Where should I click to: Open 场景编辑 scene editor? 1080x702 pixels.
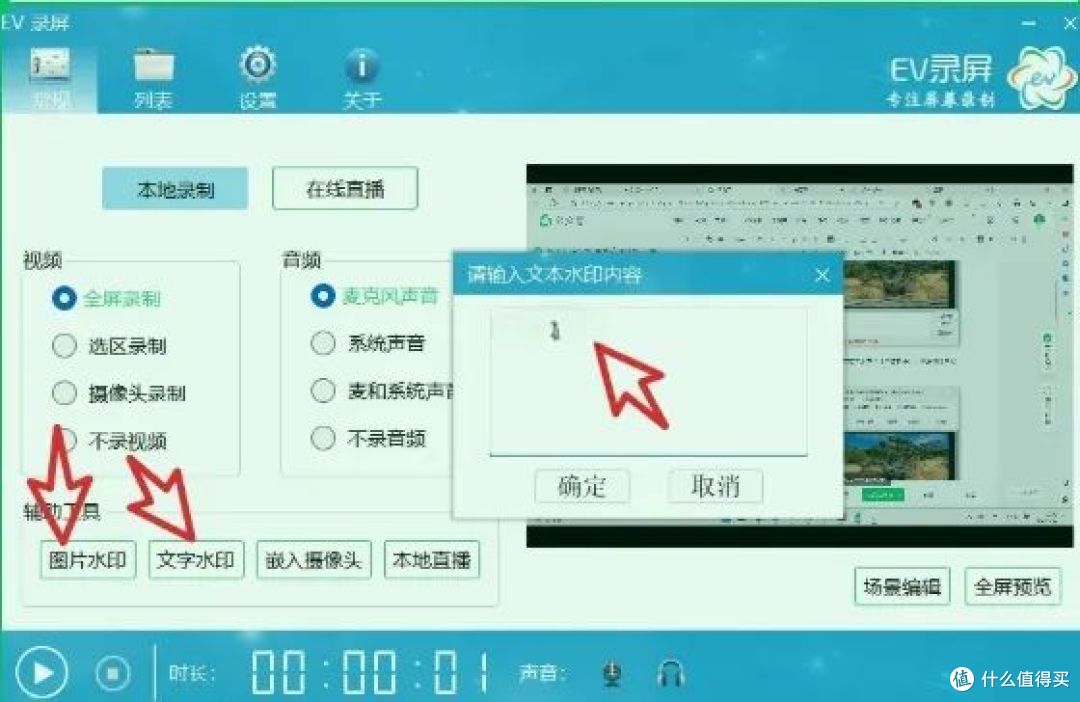coord(902,586)
